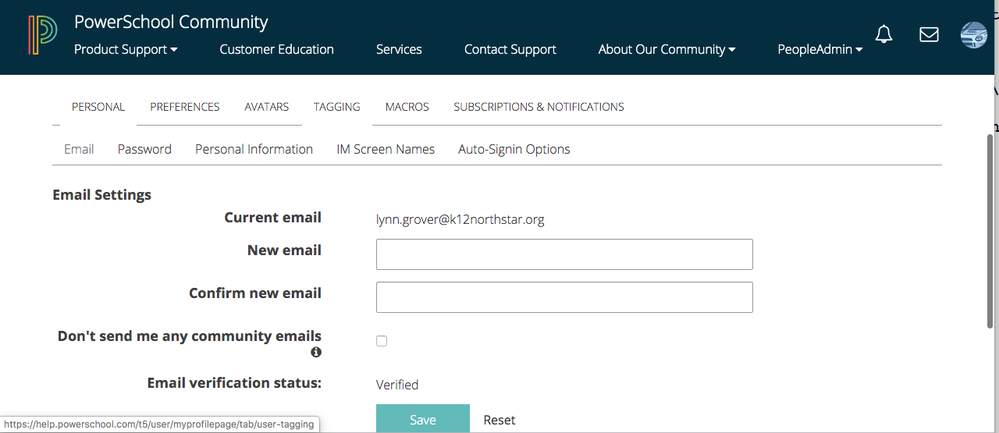Expand About Our Community dropdown
The width and height of the screenshot is (999, 433).
point(666,49)
